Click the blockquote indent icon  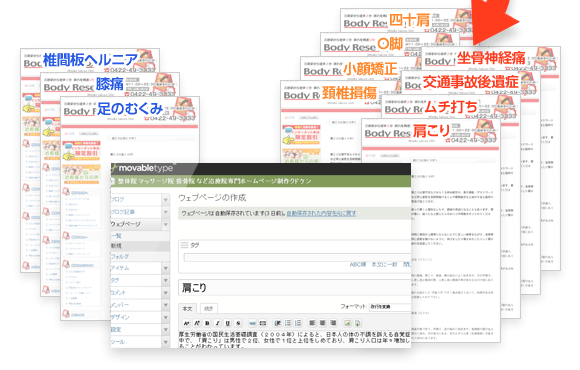pos(277,323)
